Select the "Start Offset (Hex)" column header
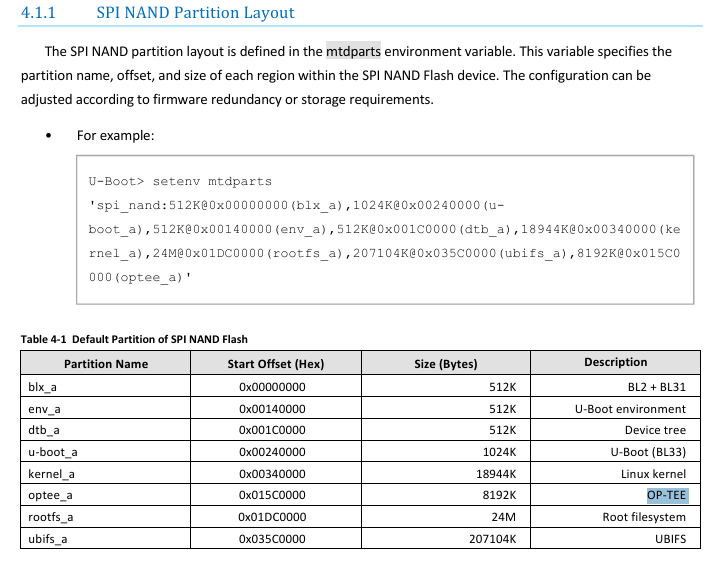Viewport: 713px width, 564px height. pyautogui.click(x=276, y=364)
